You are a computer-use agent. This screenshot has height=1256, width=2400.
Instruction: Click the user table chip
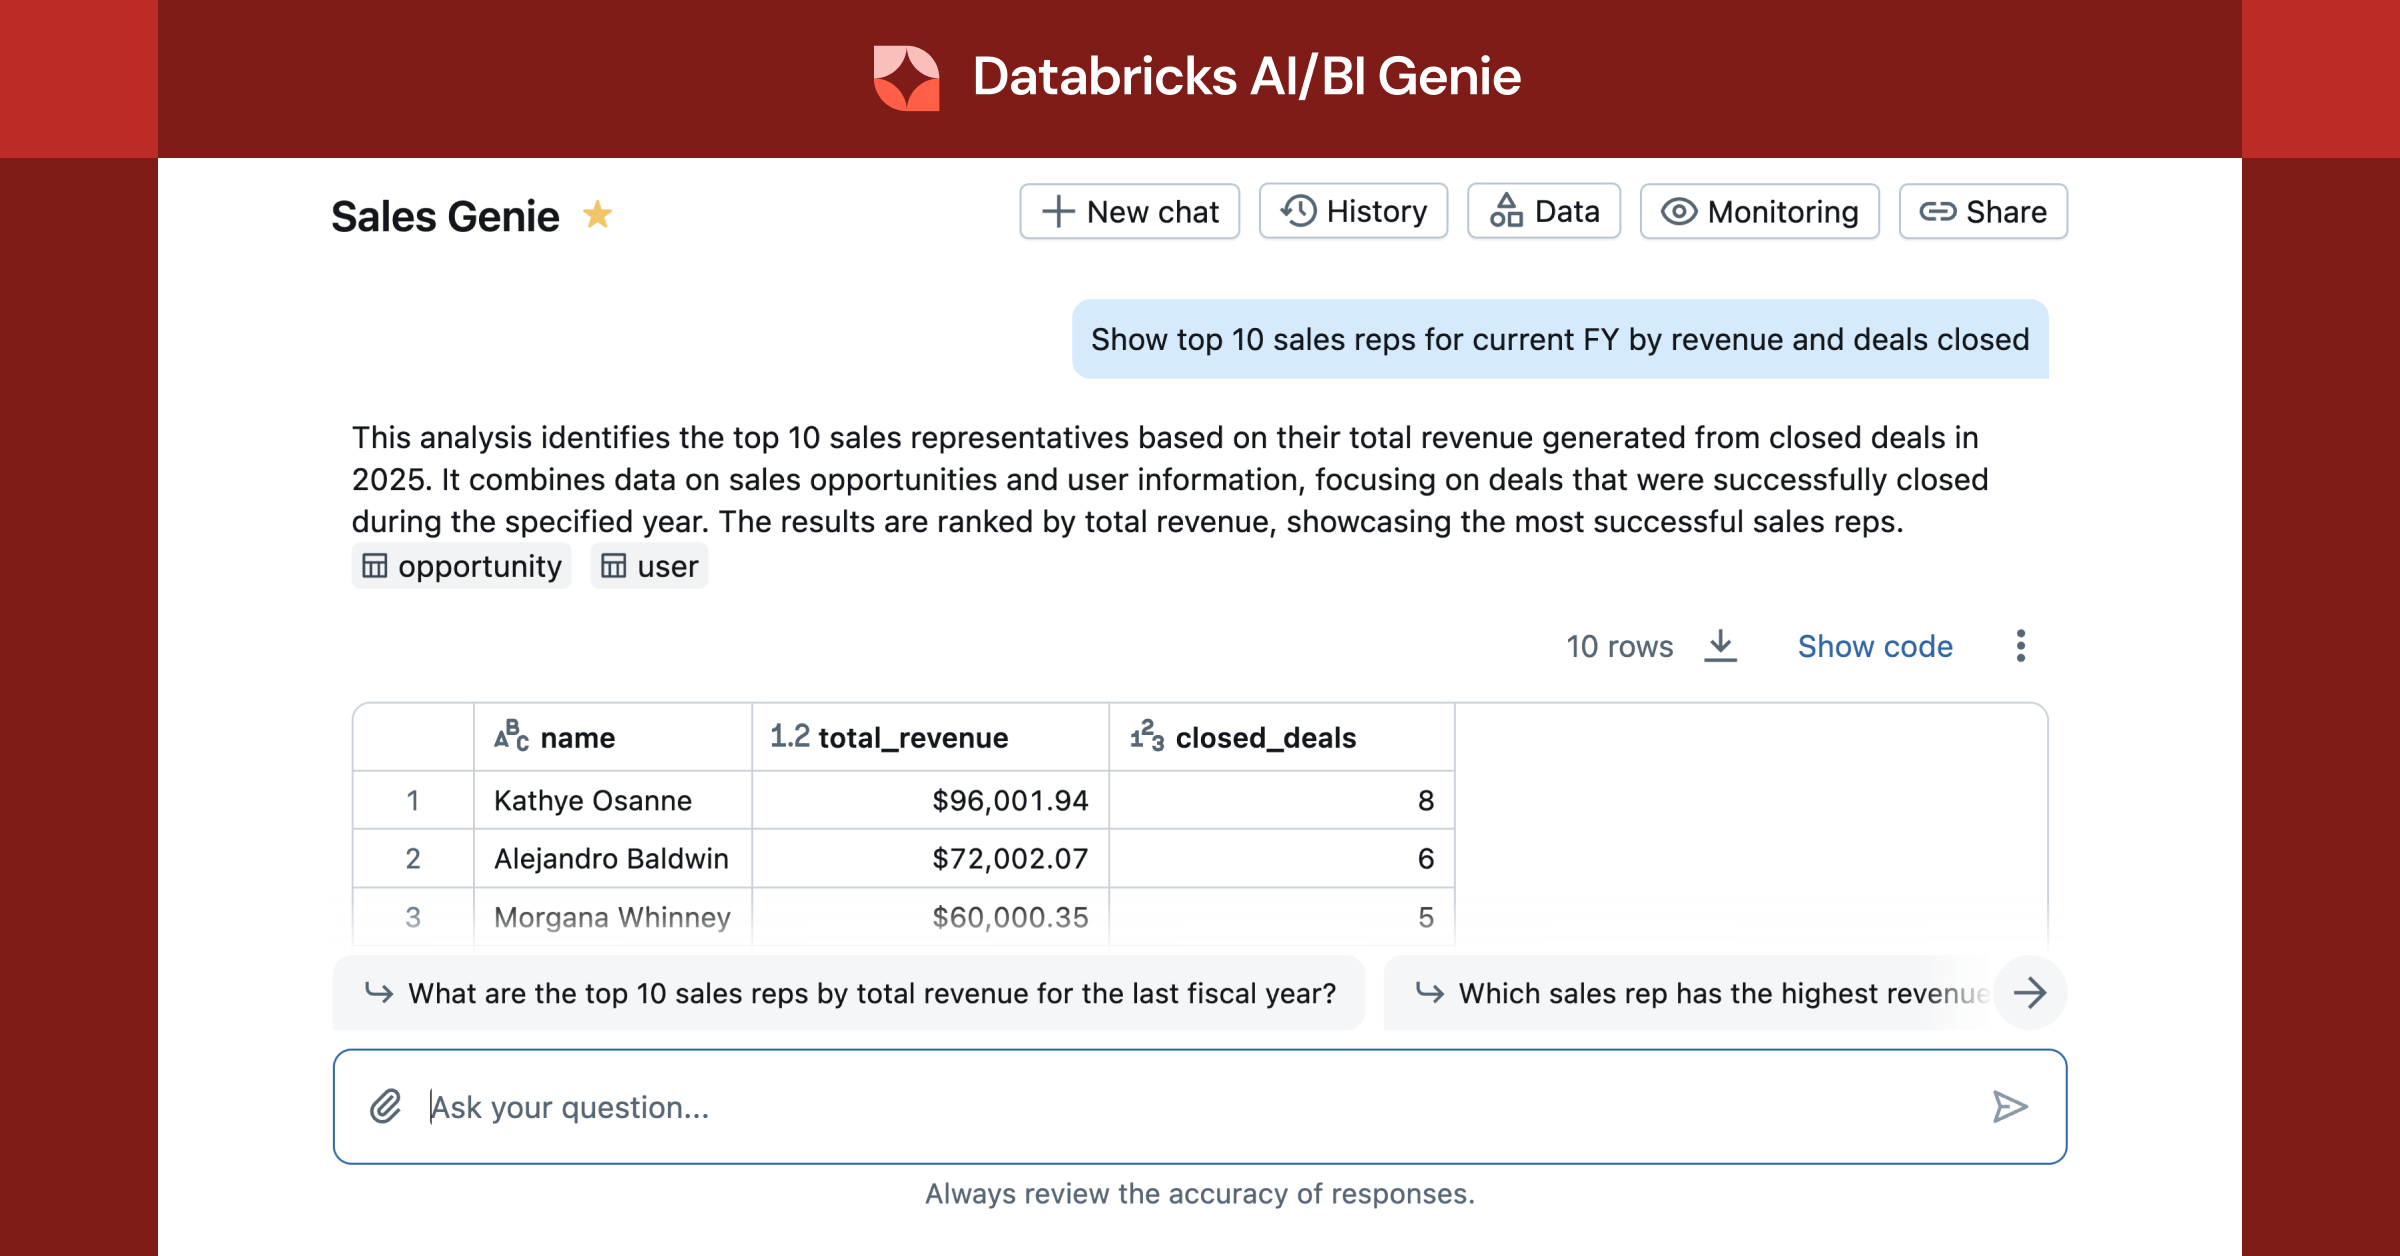[x=649, y=566]
